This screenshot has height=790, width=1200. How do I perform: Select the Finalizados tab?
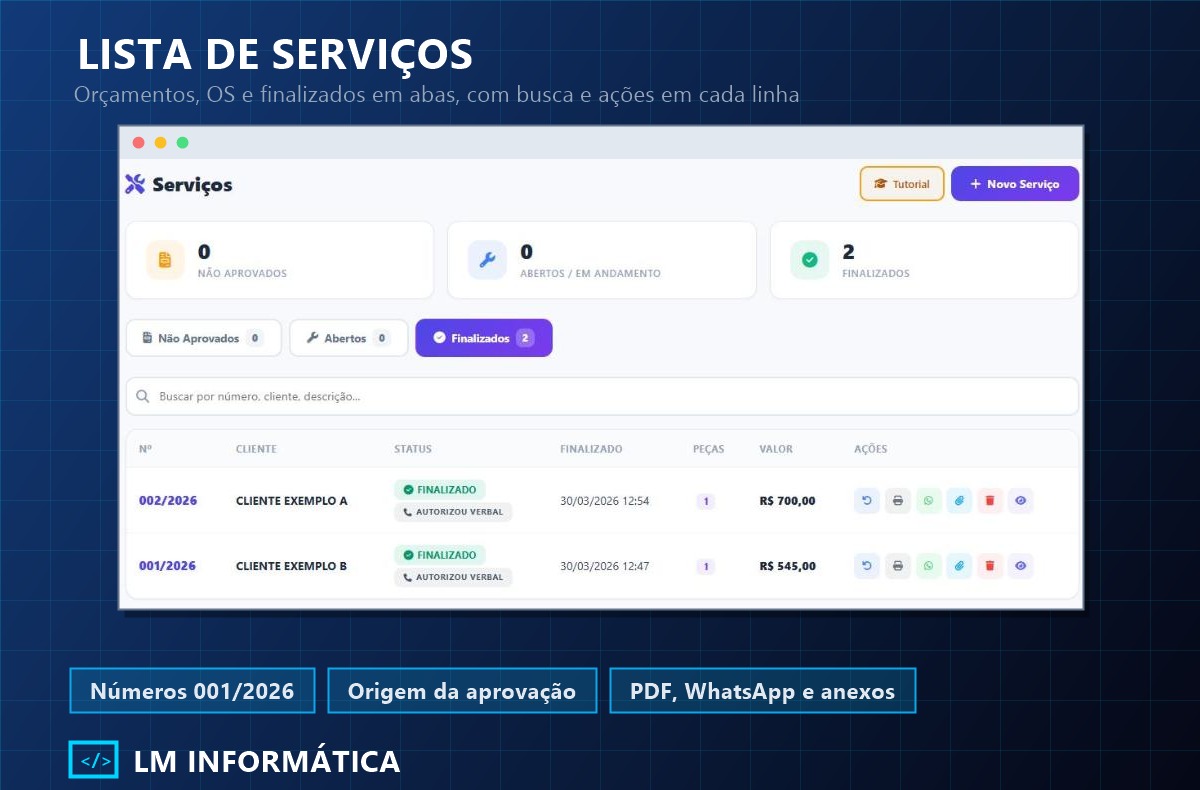click(x=484, y=338)
